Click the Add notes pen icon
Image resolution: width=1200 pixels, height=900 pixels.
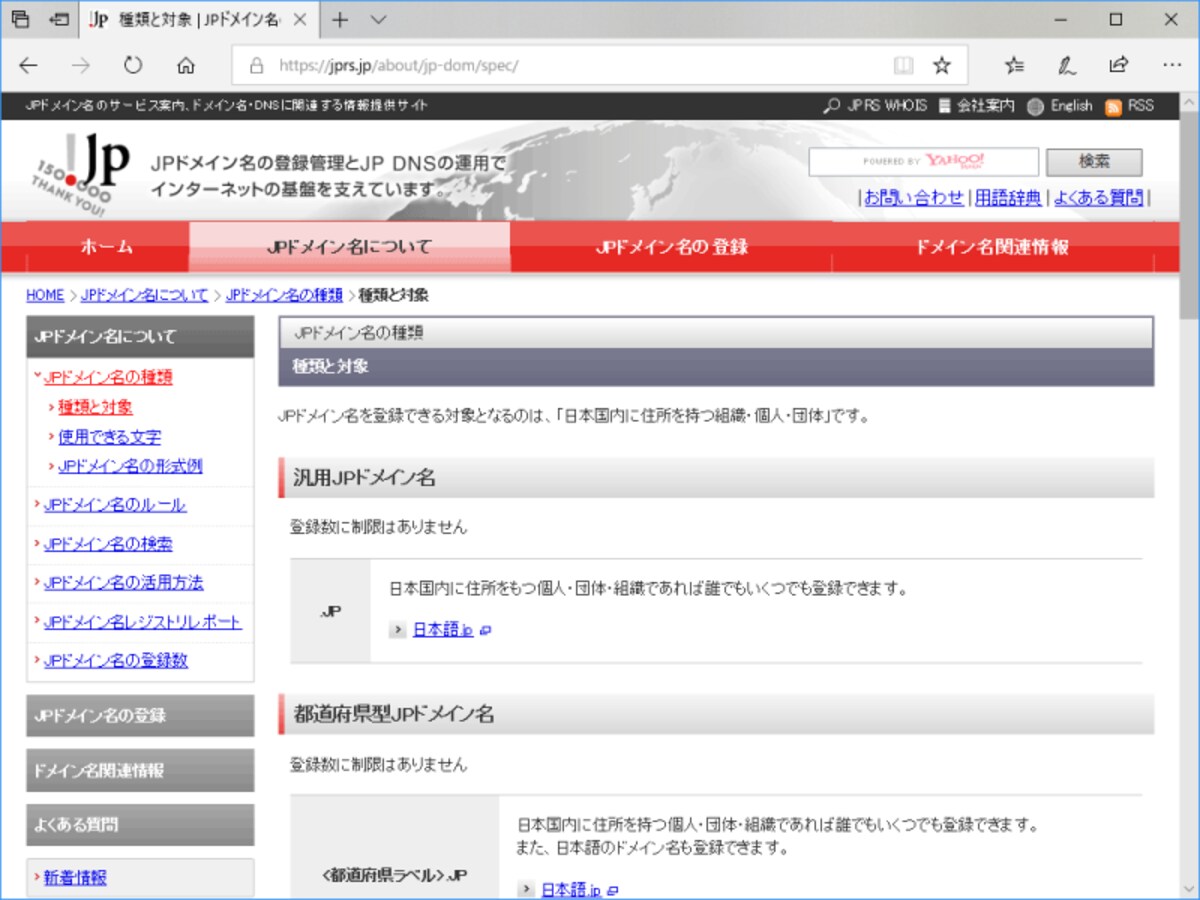[x=1067, y=65]
